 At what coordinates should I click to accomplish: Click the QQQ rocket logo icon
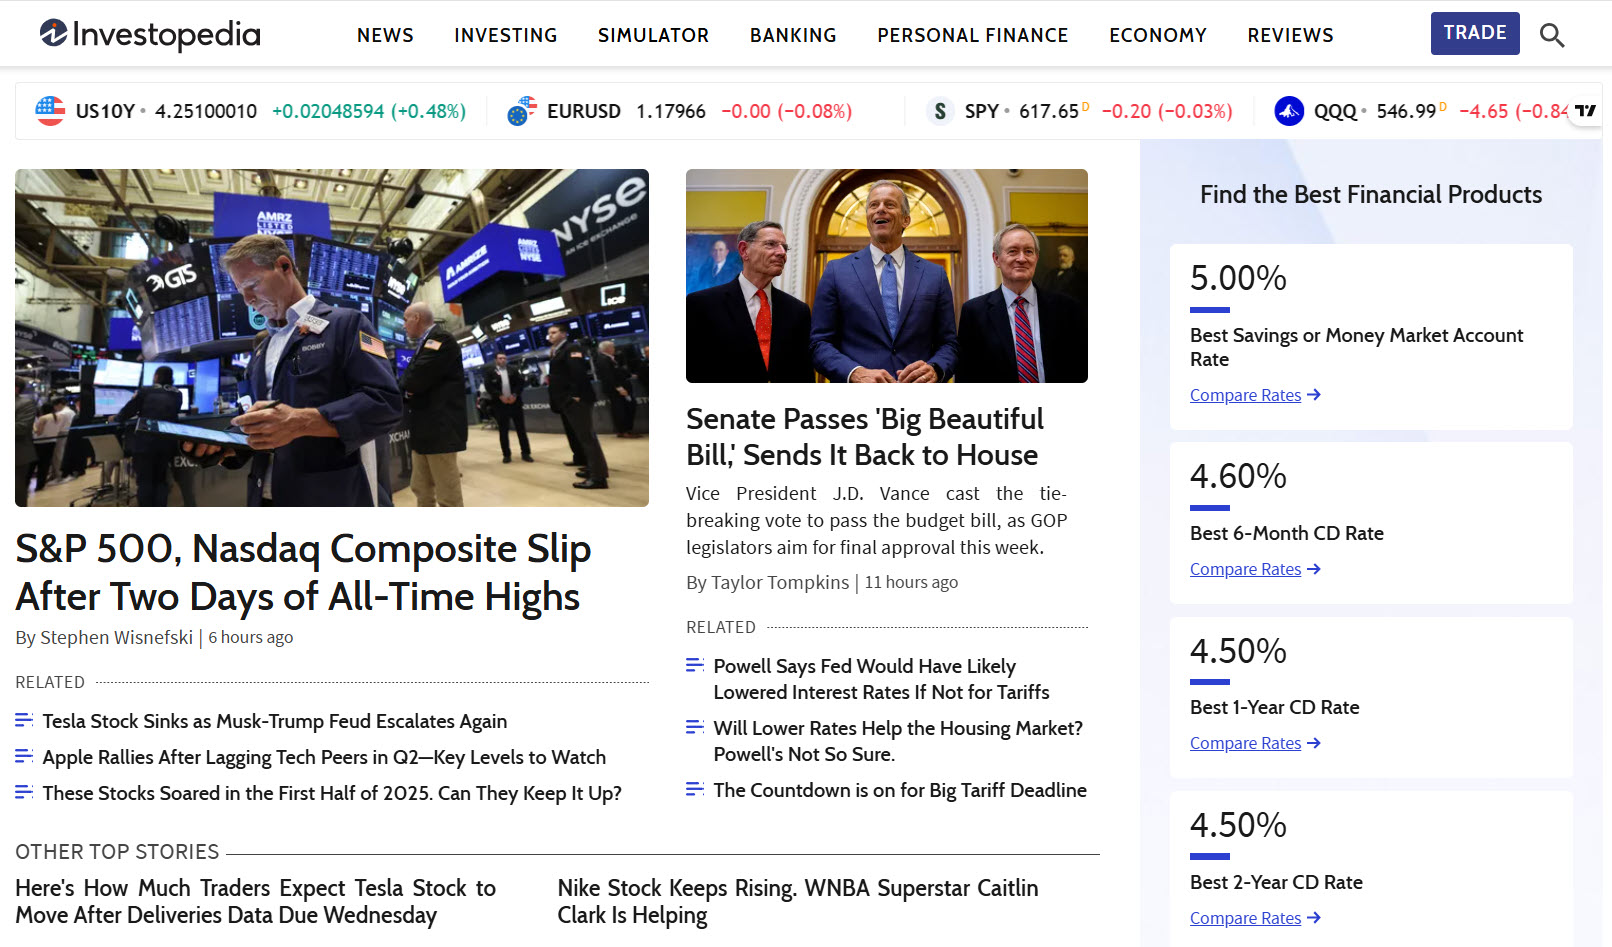pos(1288,111)
